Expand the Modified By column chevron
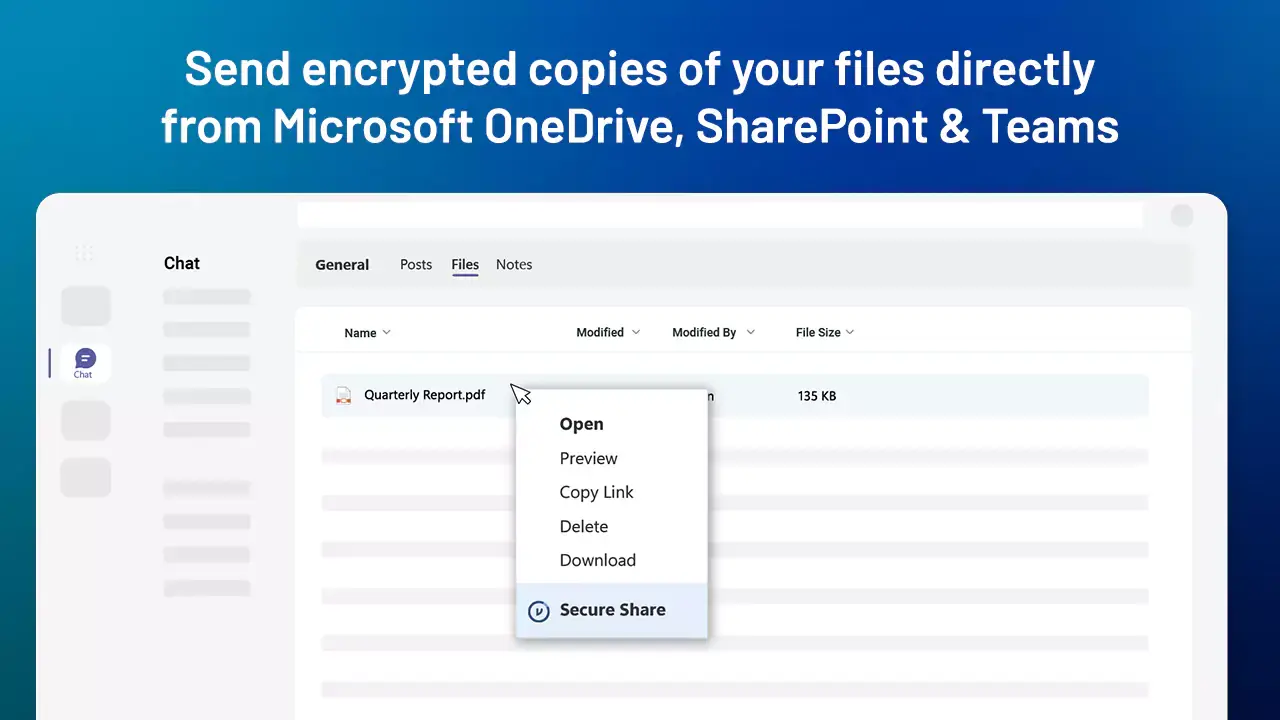This screenshot has height=720, width=1280. tap(750, 333)
